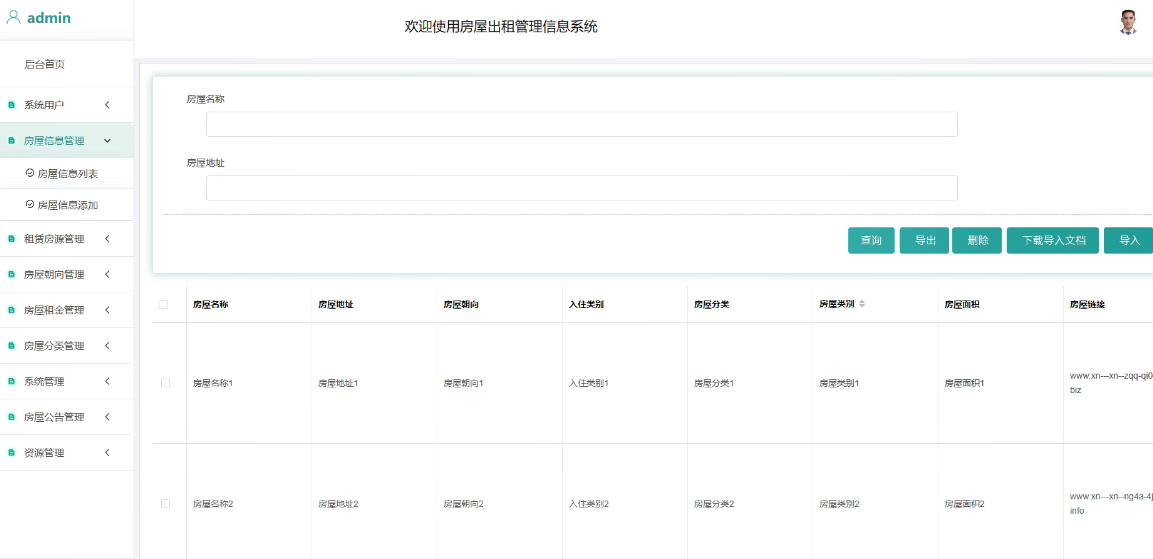This screenshot has width=1153, height=559.
Task: Click the 导出 button
Action: pos(924,241)
